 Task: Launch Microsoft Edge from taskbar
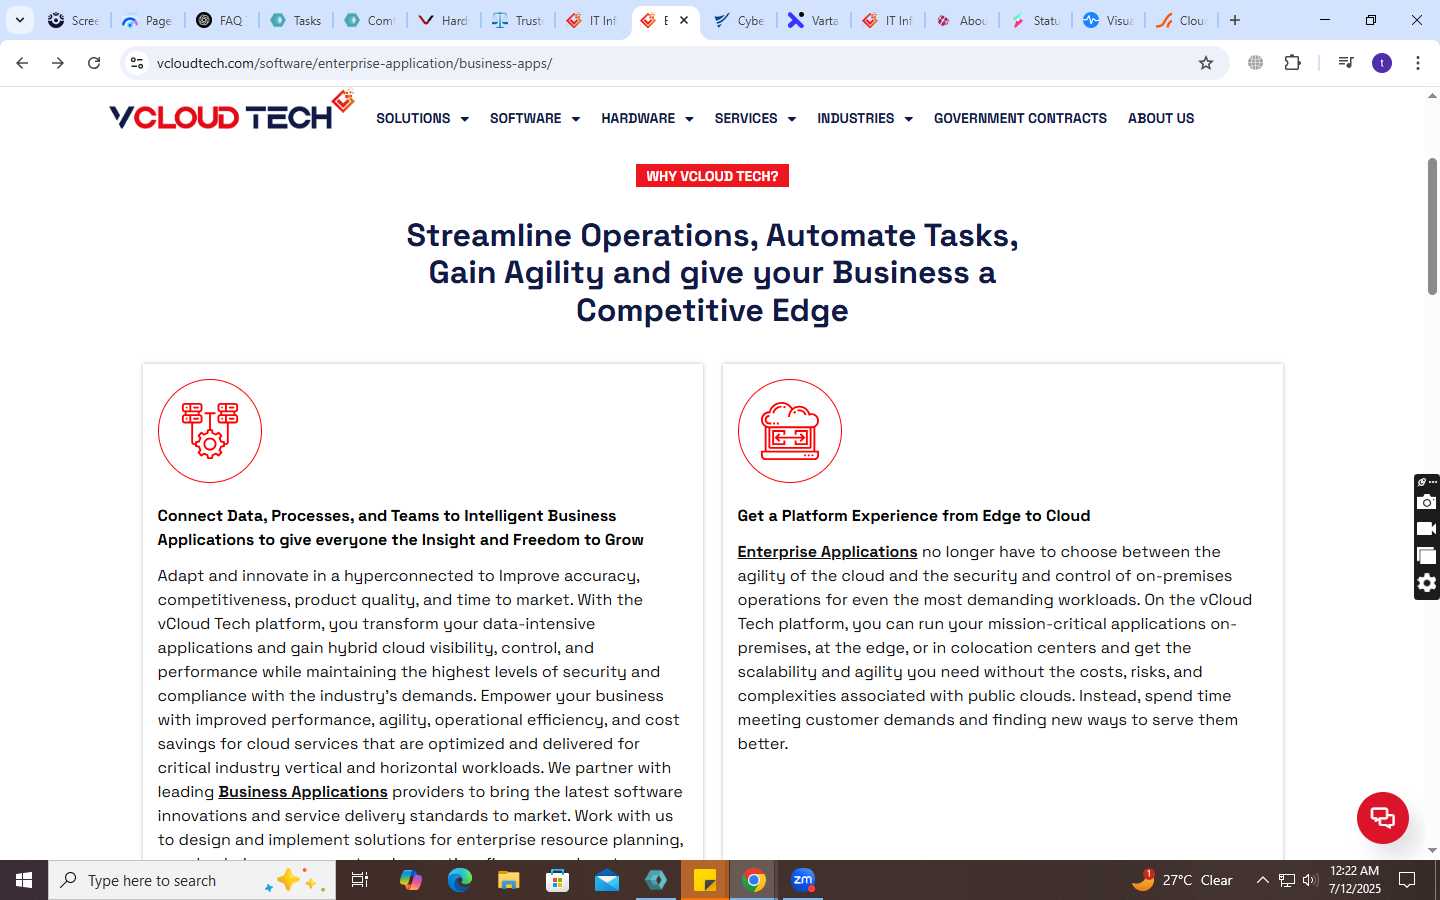click(x=460, y=880)
